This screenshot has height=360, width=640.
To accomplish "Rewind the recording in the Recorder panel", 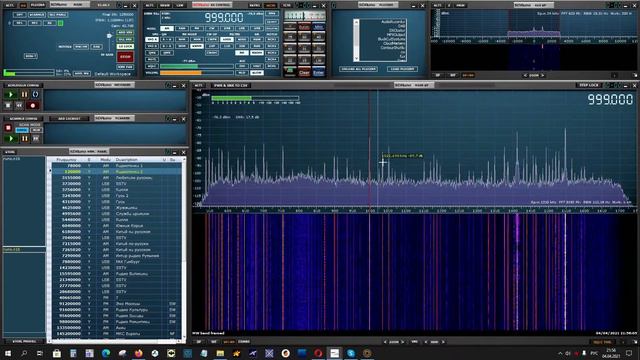I will pos(19,106).
